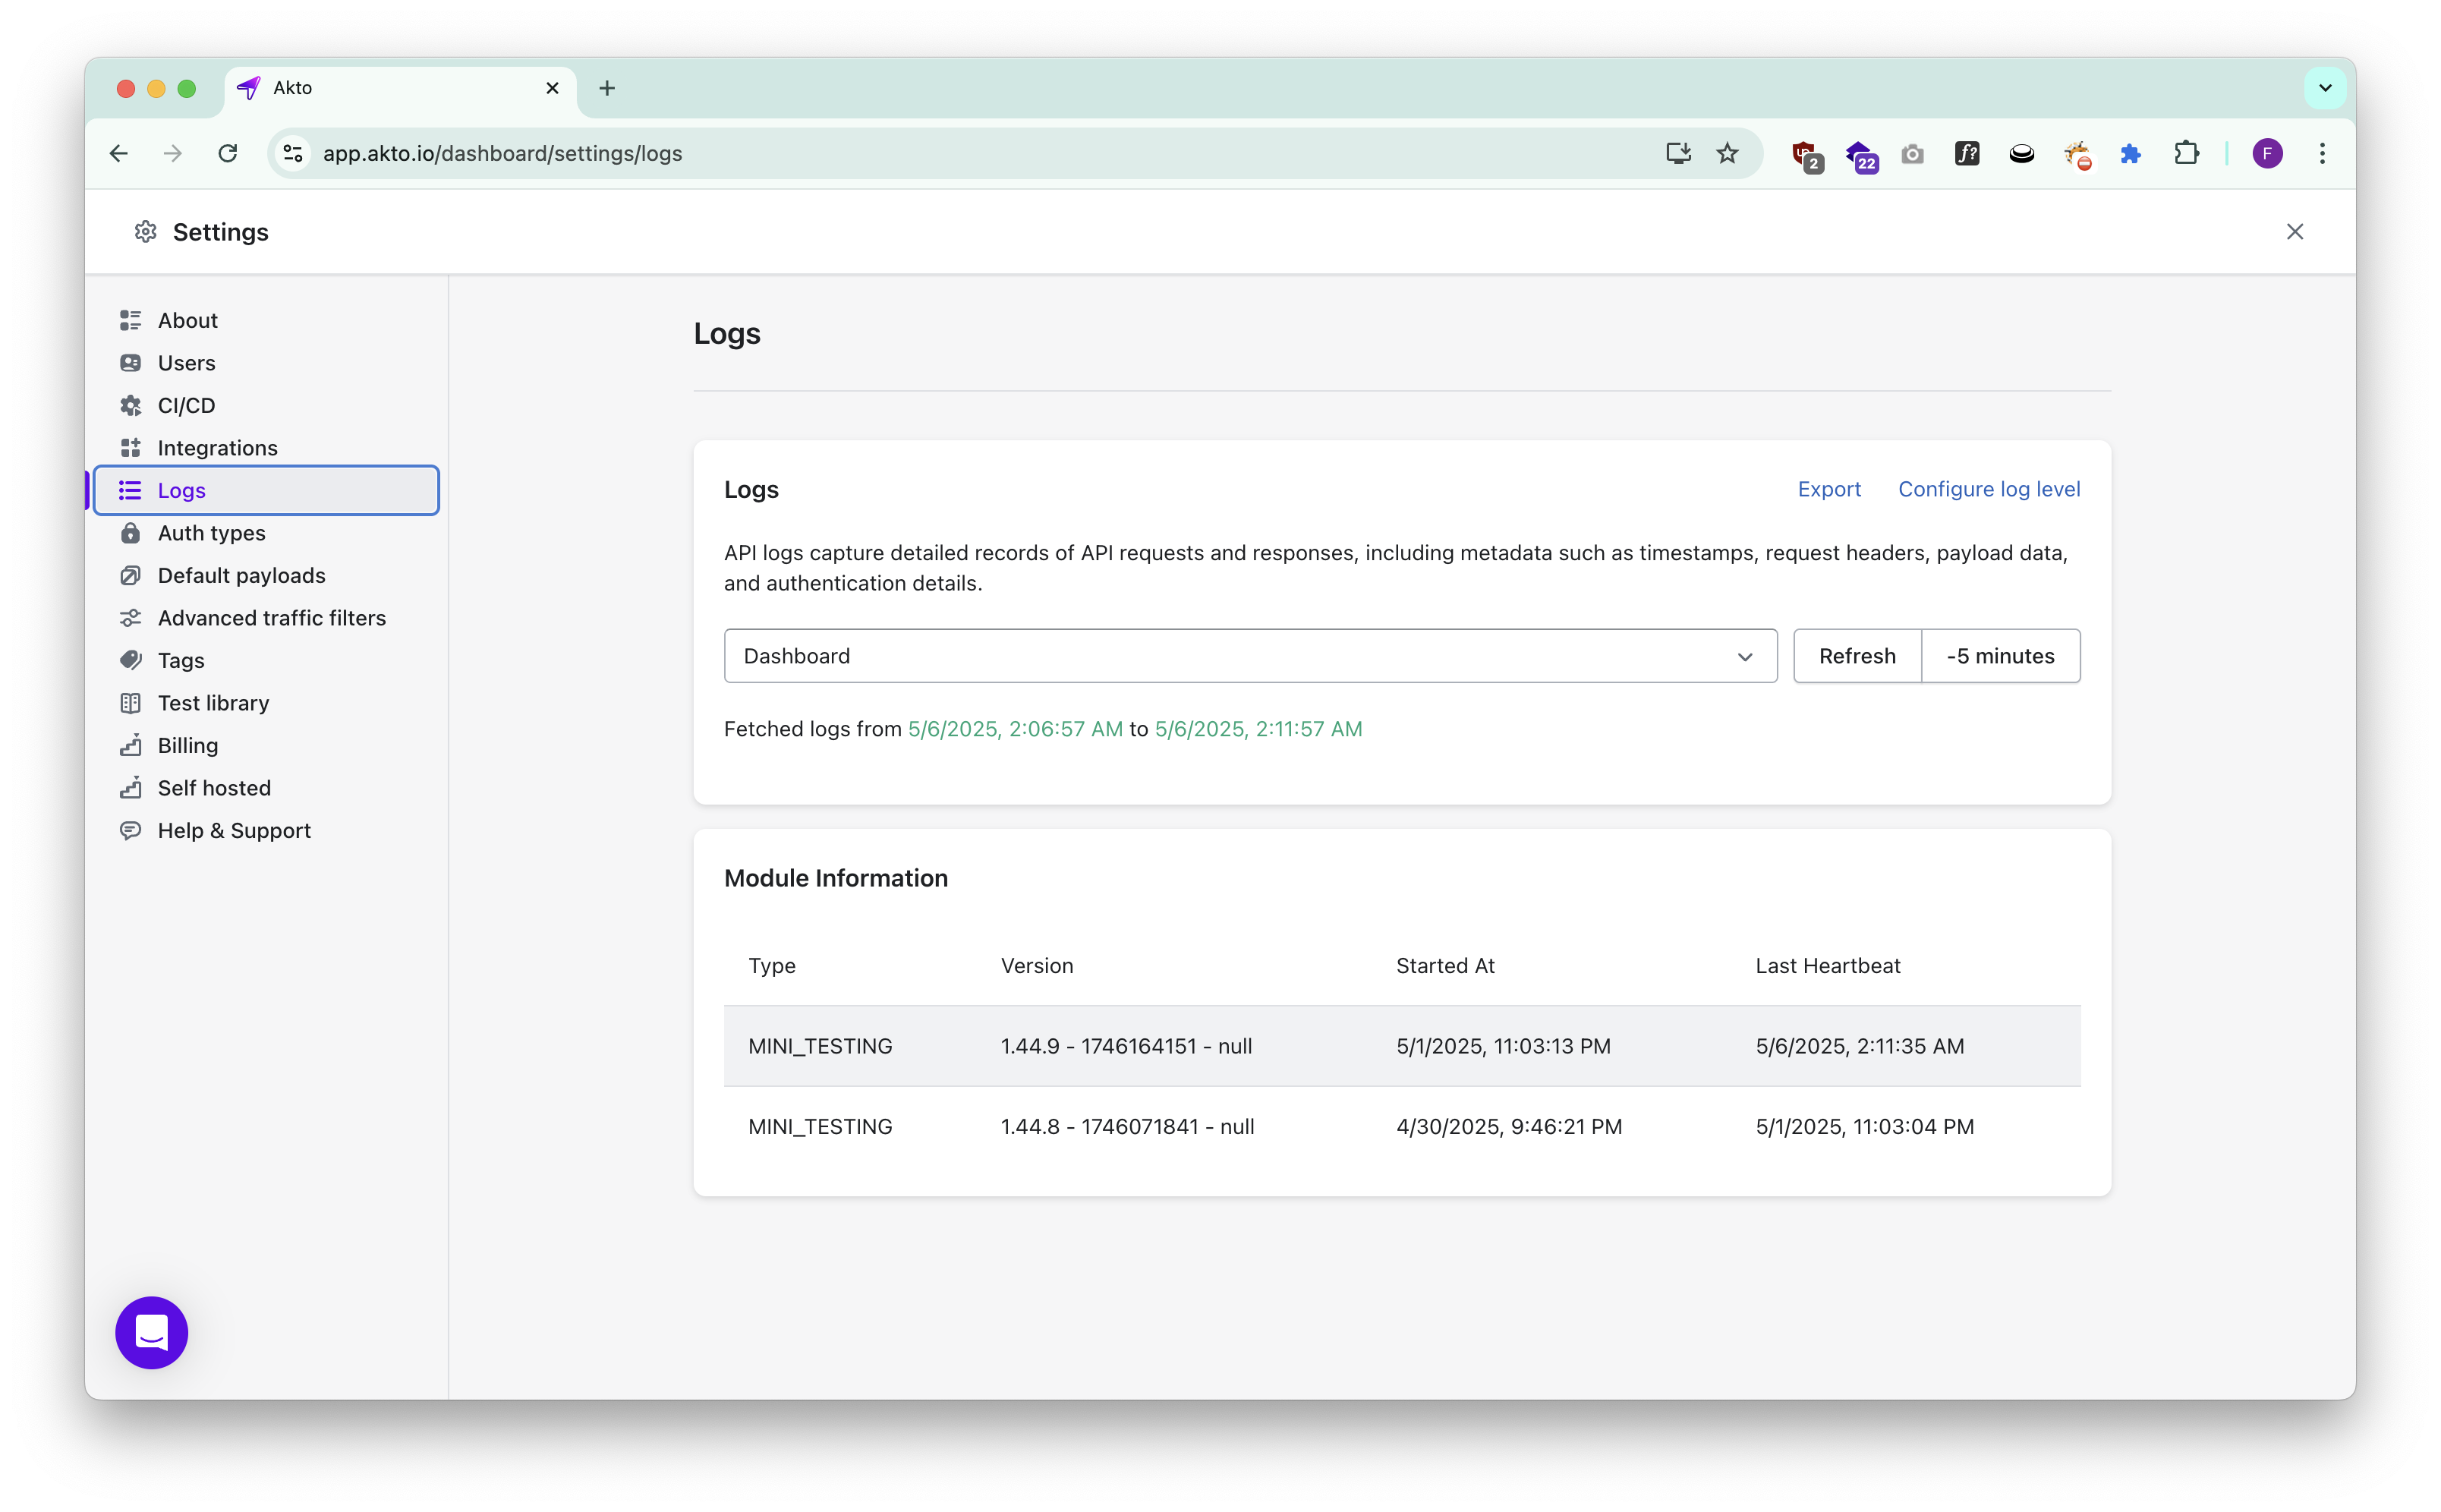This screenshot has width=2441, height=1512.
Task: Open Configure log level
Action: point(1988,489)
